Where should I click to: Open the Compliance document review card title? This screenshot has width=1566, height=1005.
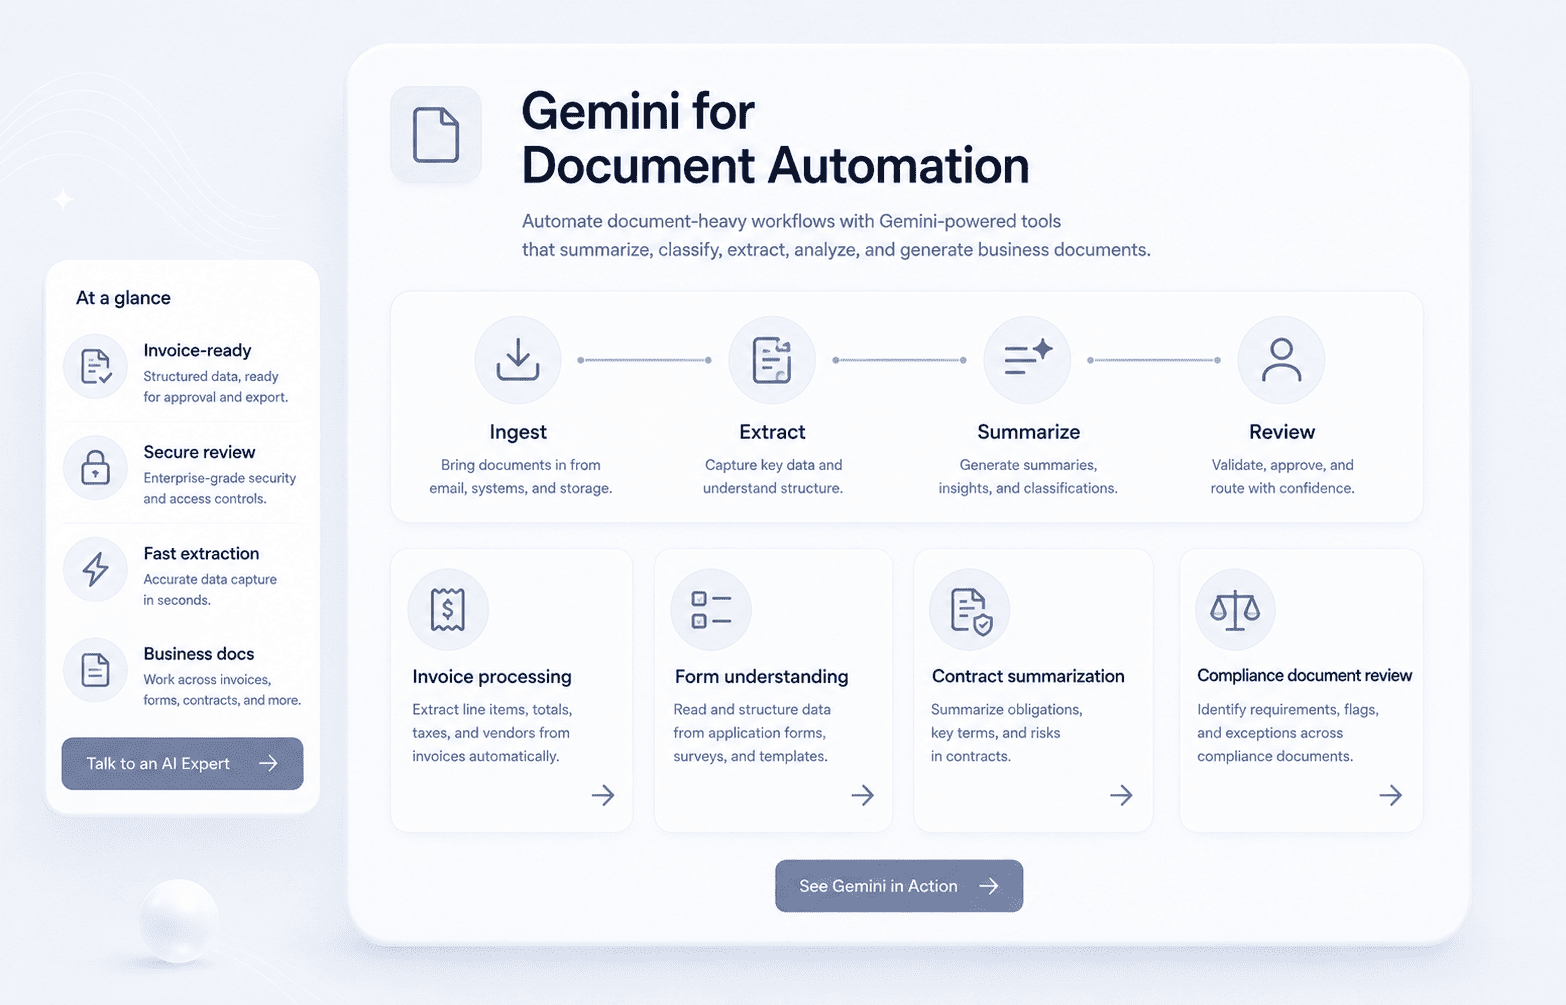pos(1304,676)
